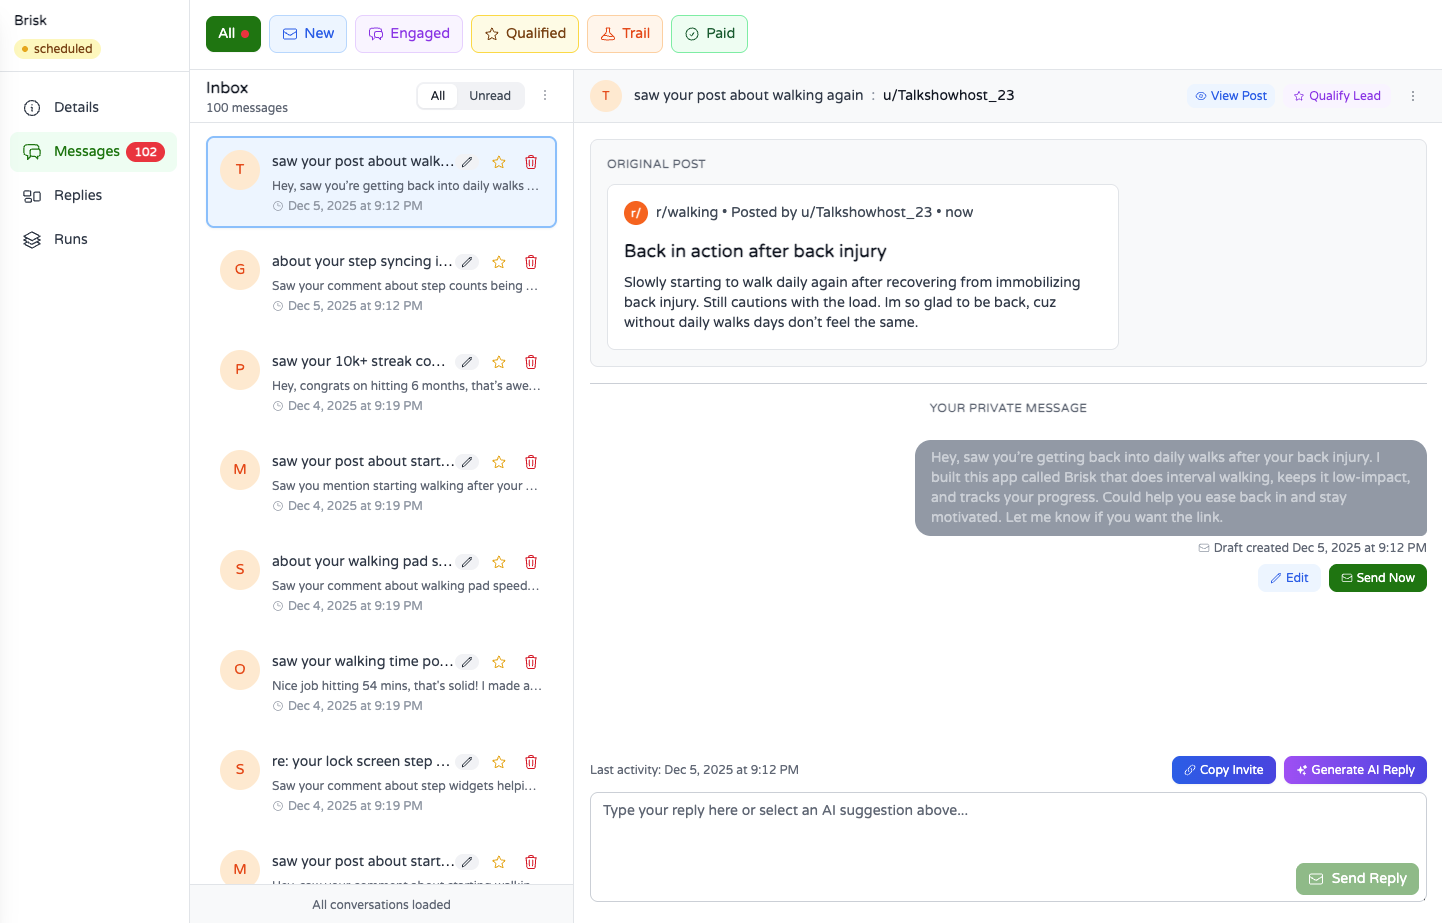Click the Runs stack icon in sidebar
This screenshot has height=923, width=1442.
point(31,239)
